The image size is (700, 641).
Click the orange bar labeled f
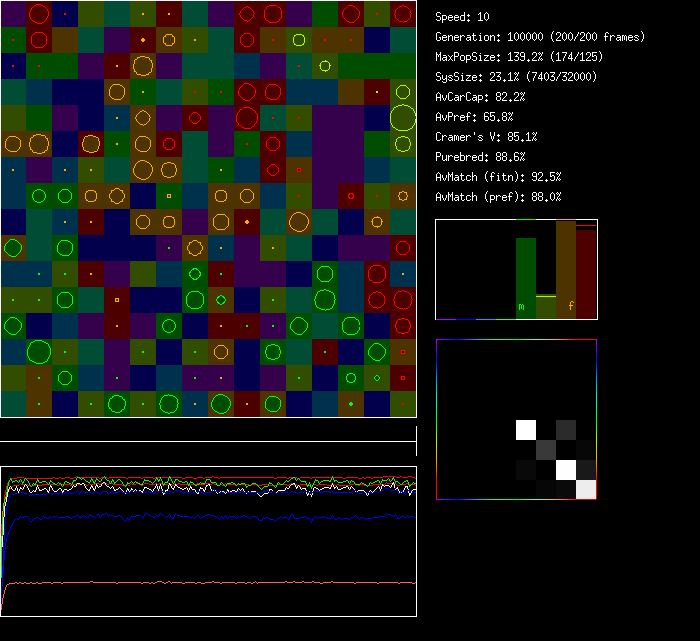coord(565,270)
